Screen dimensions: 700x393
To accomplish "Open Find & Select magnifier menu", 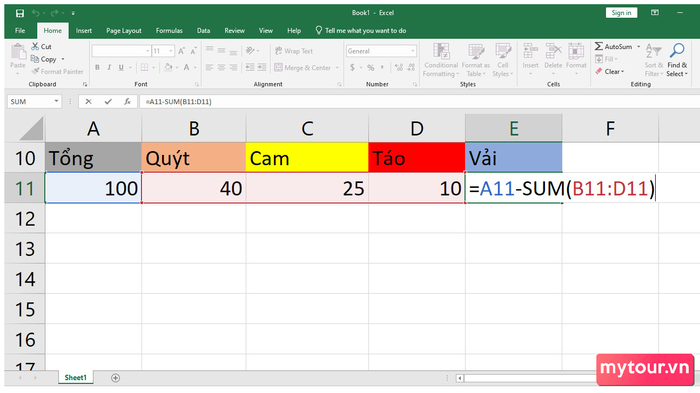I will [677, 60].
